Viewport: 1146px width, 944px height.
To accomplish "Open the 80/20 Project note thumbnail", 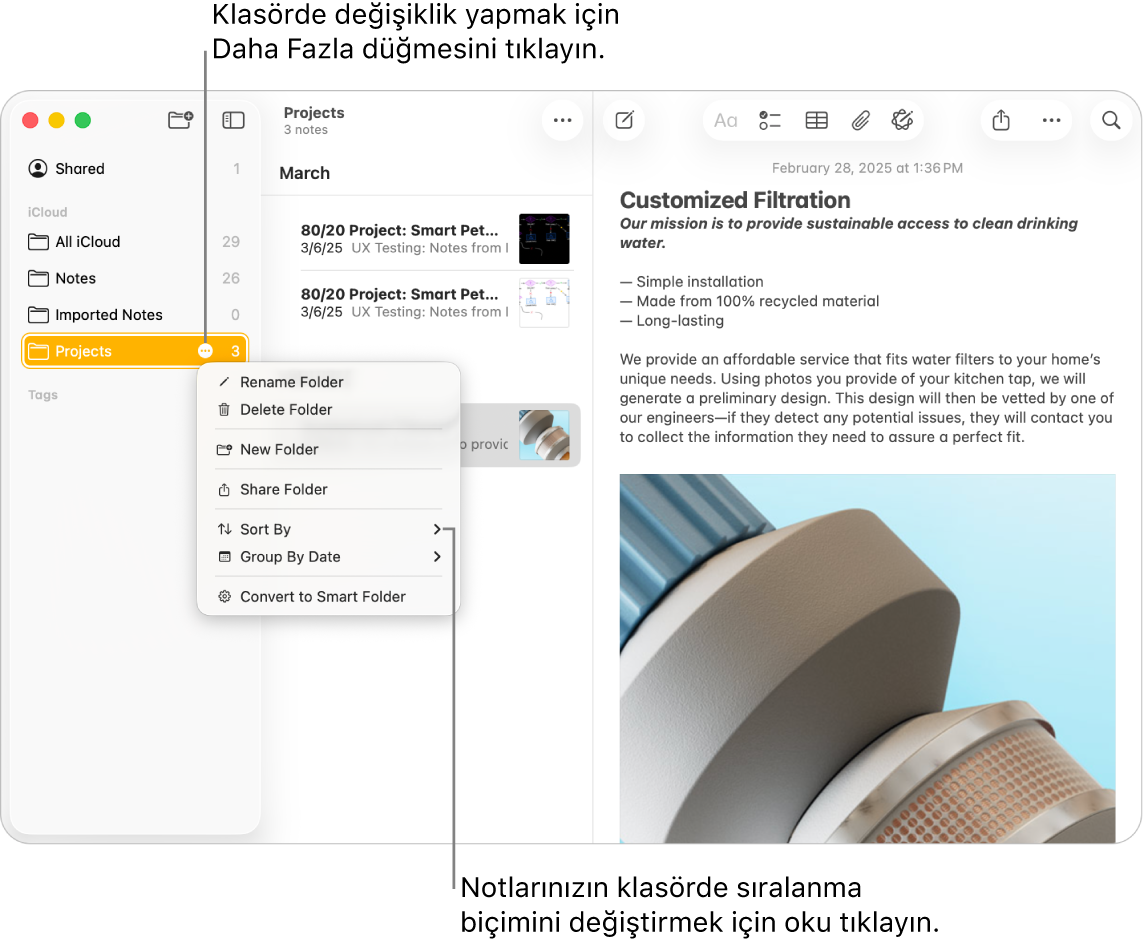I will (544, 238).
